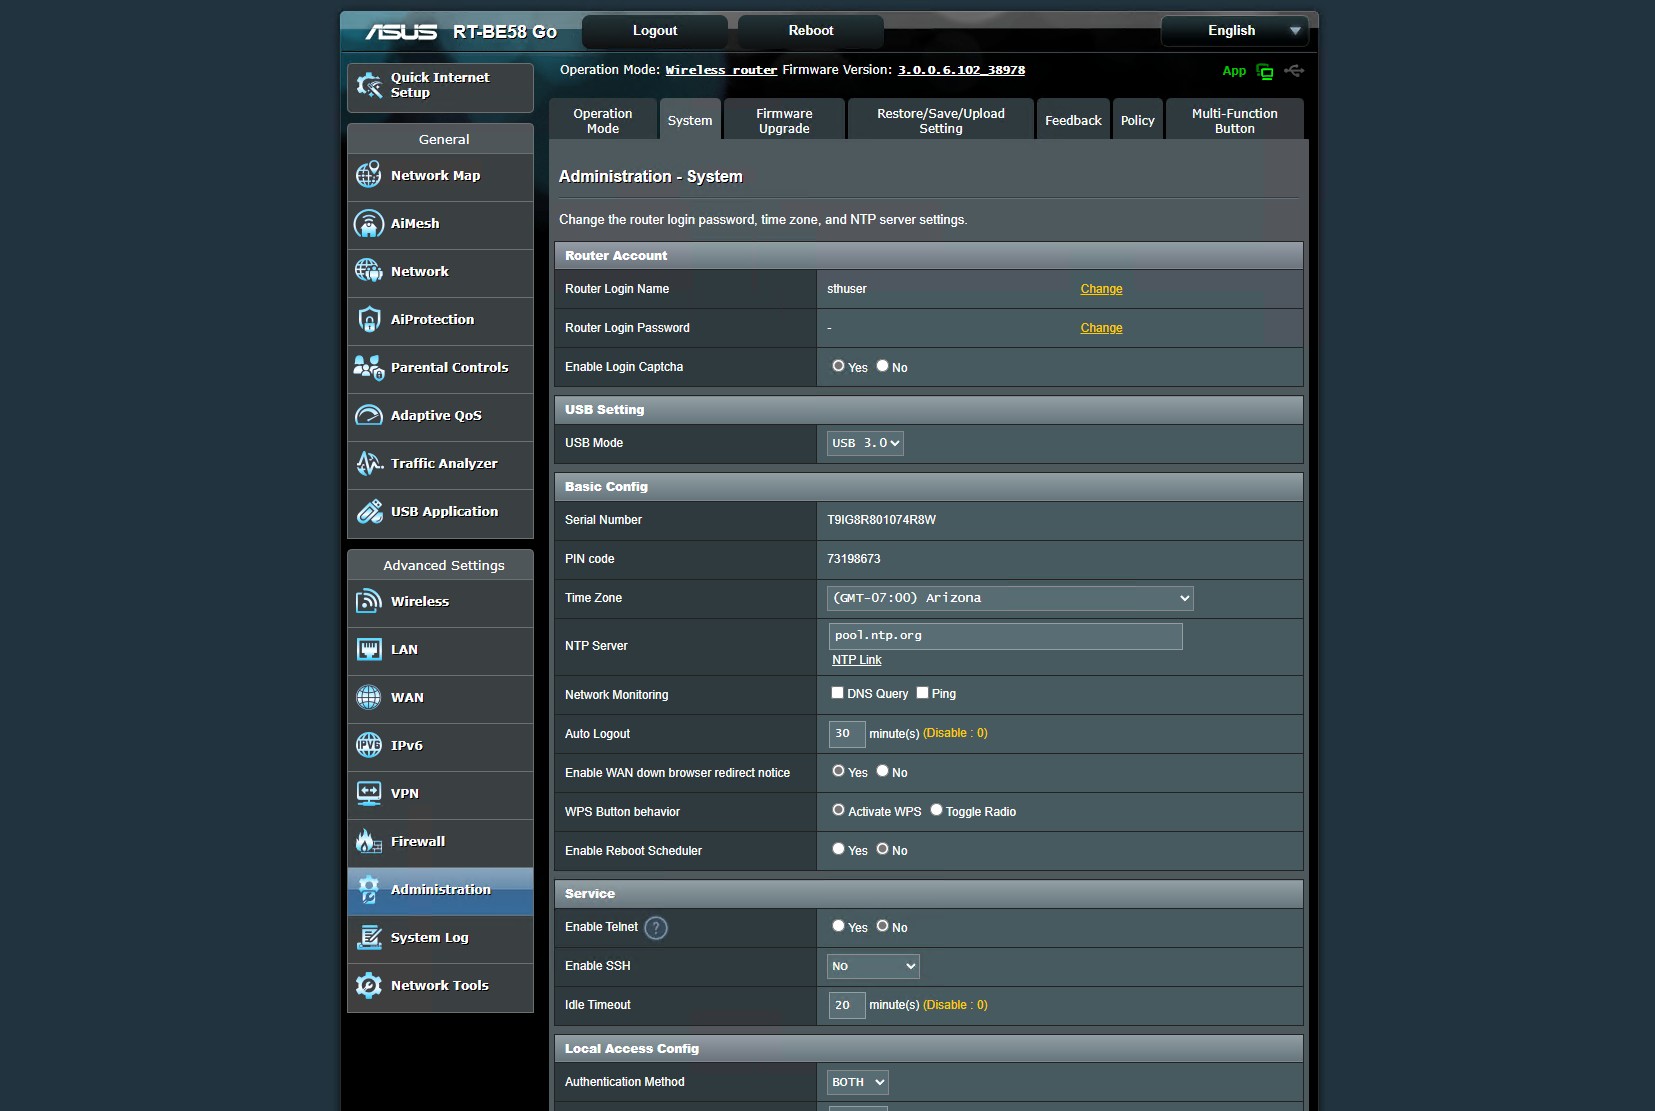This screenshot has width=1655, height=1111.
Task: Click the Telnet help question mark icon
Action: (656, 928)
